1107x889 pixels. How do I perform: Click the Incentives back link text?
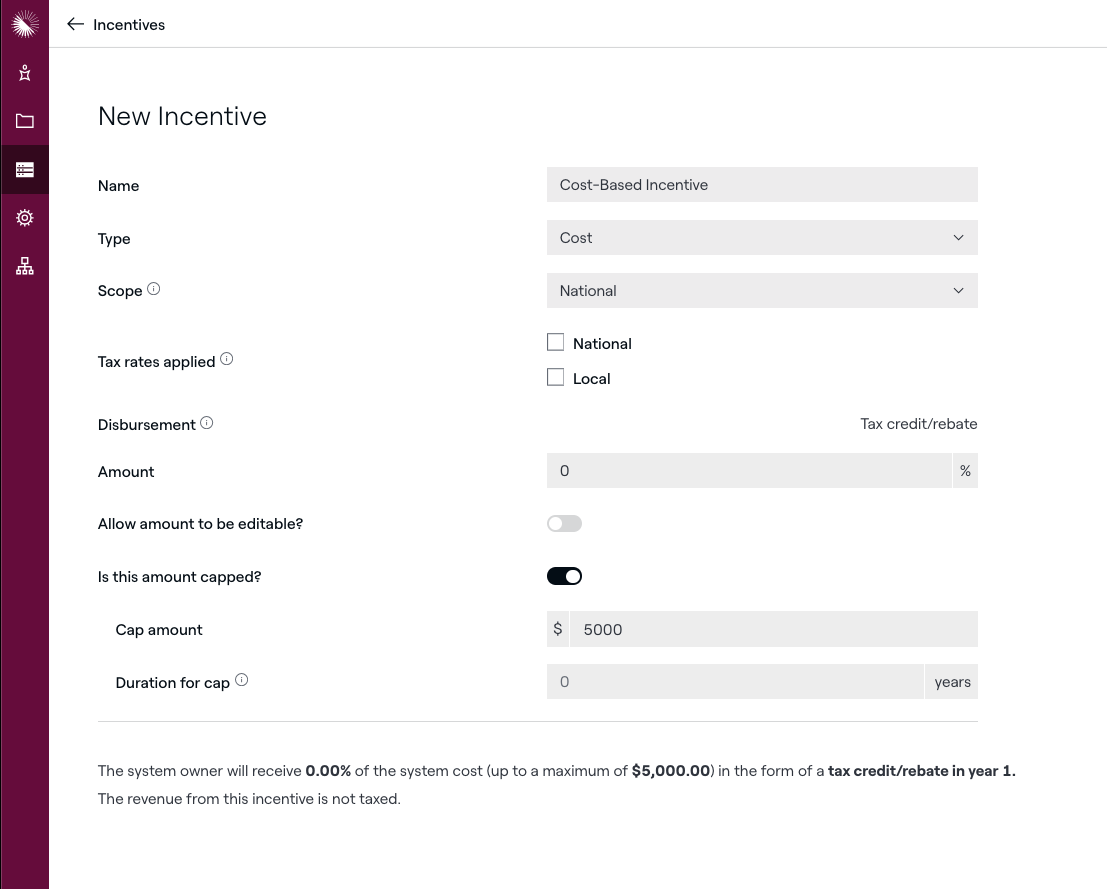tap(129, 25)
